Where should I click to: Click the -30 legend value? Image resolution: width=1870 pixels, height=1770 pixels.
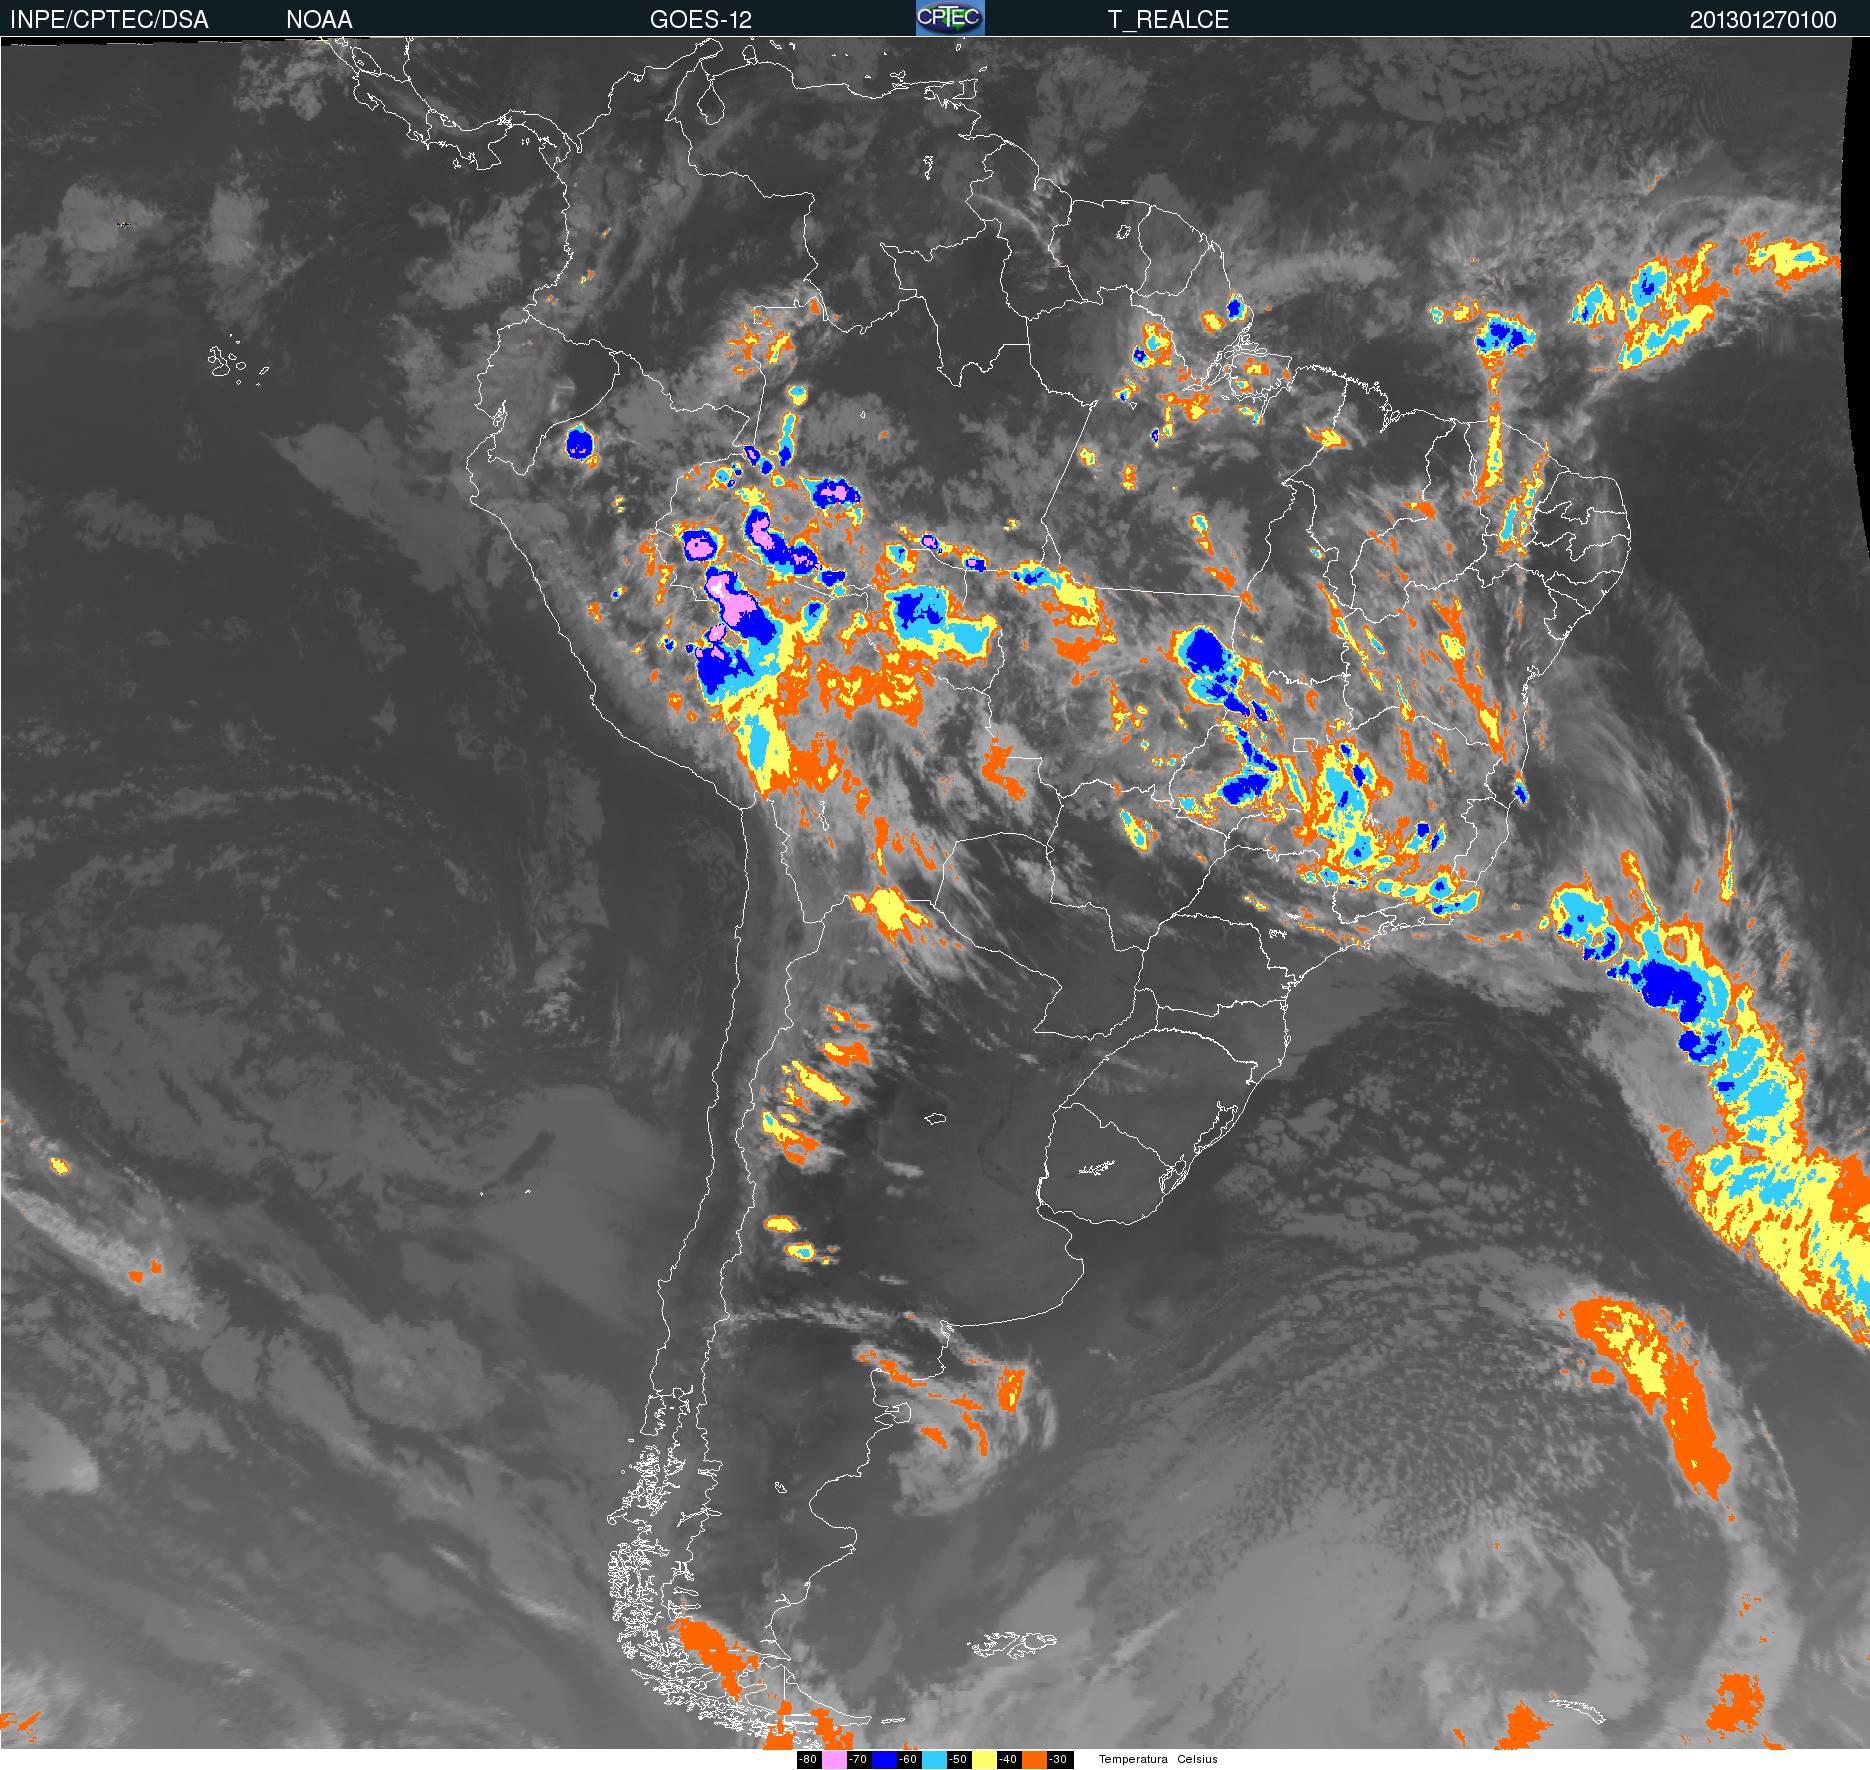1058,1759
